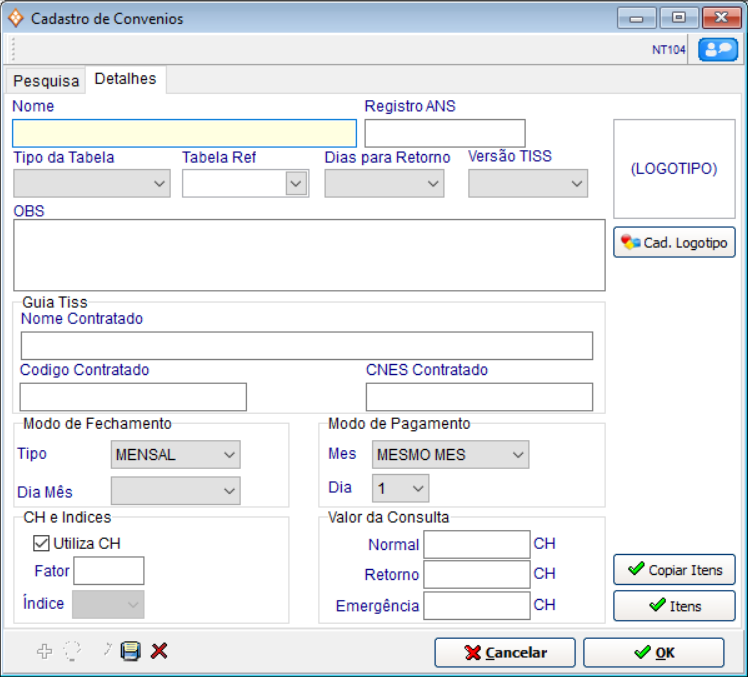Toggle the Utiliza CH checkbox
Screen dimensions: 748x677
coord(42,543)
